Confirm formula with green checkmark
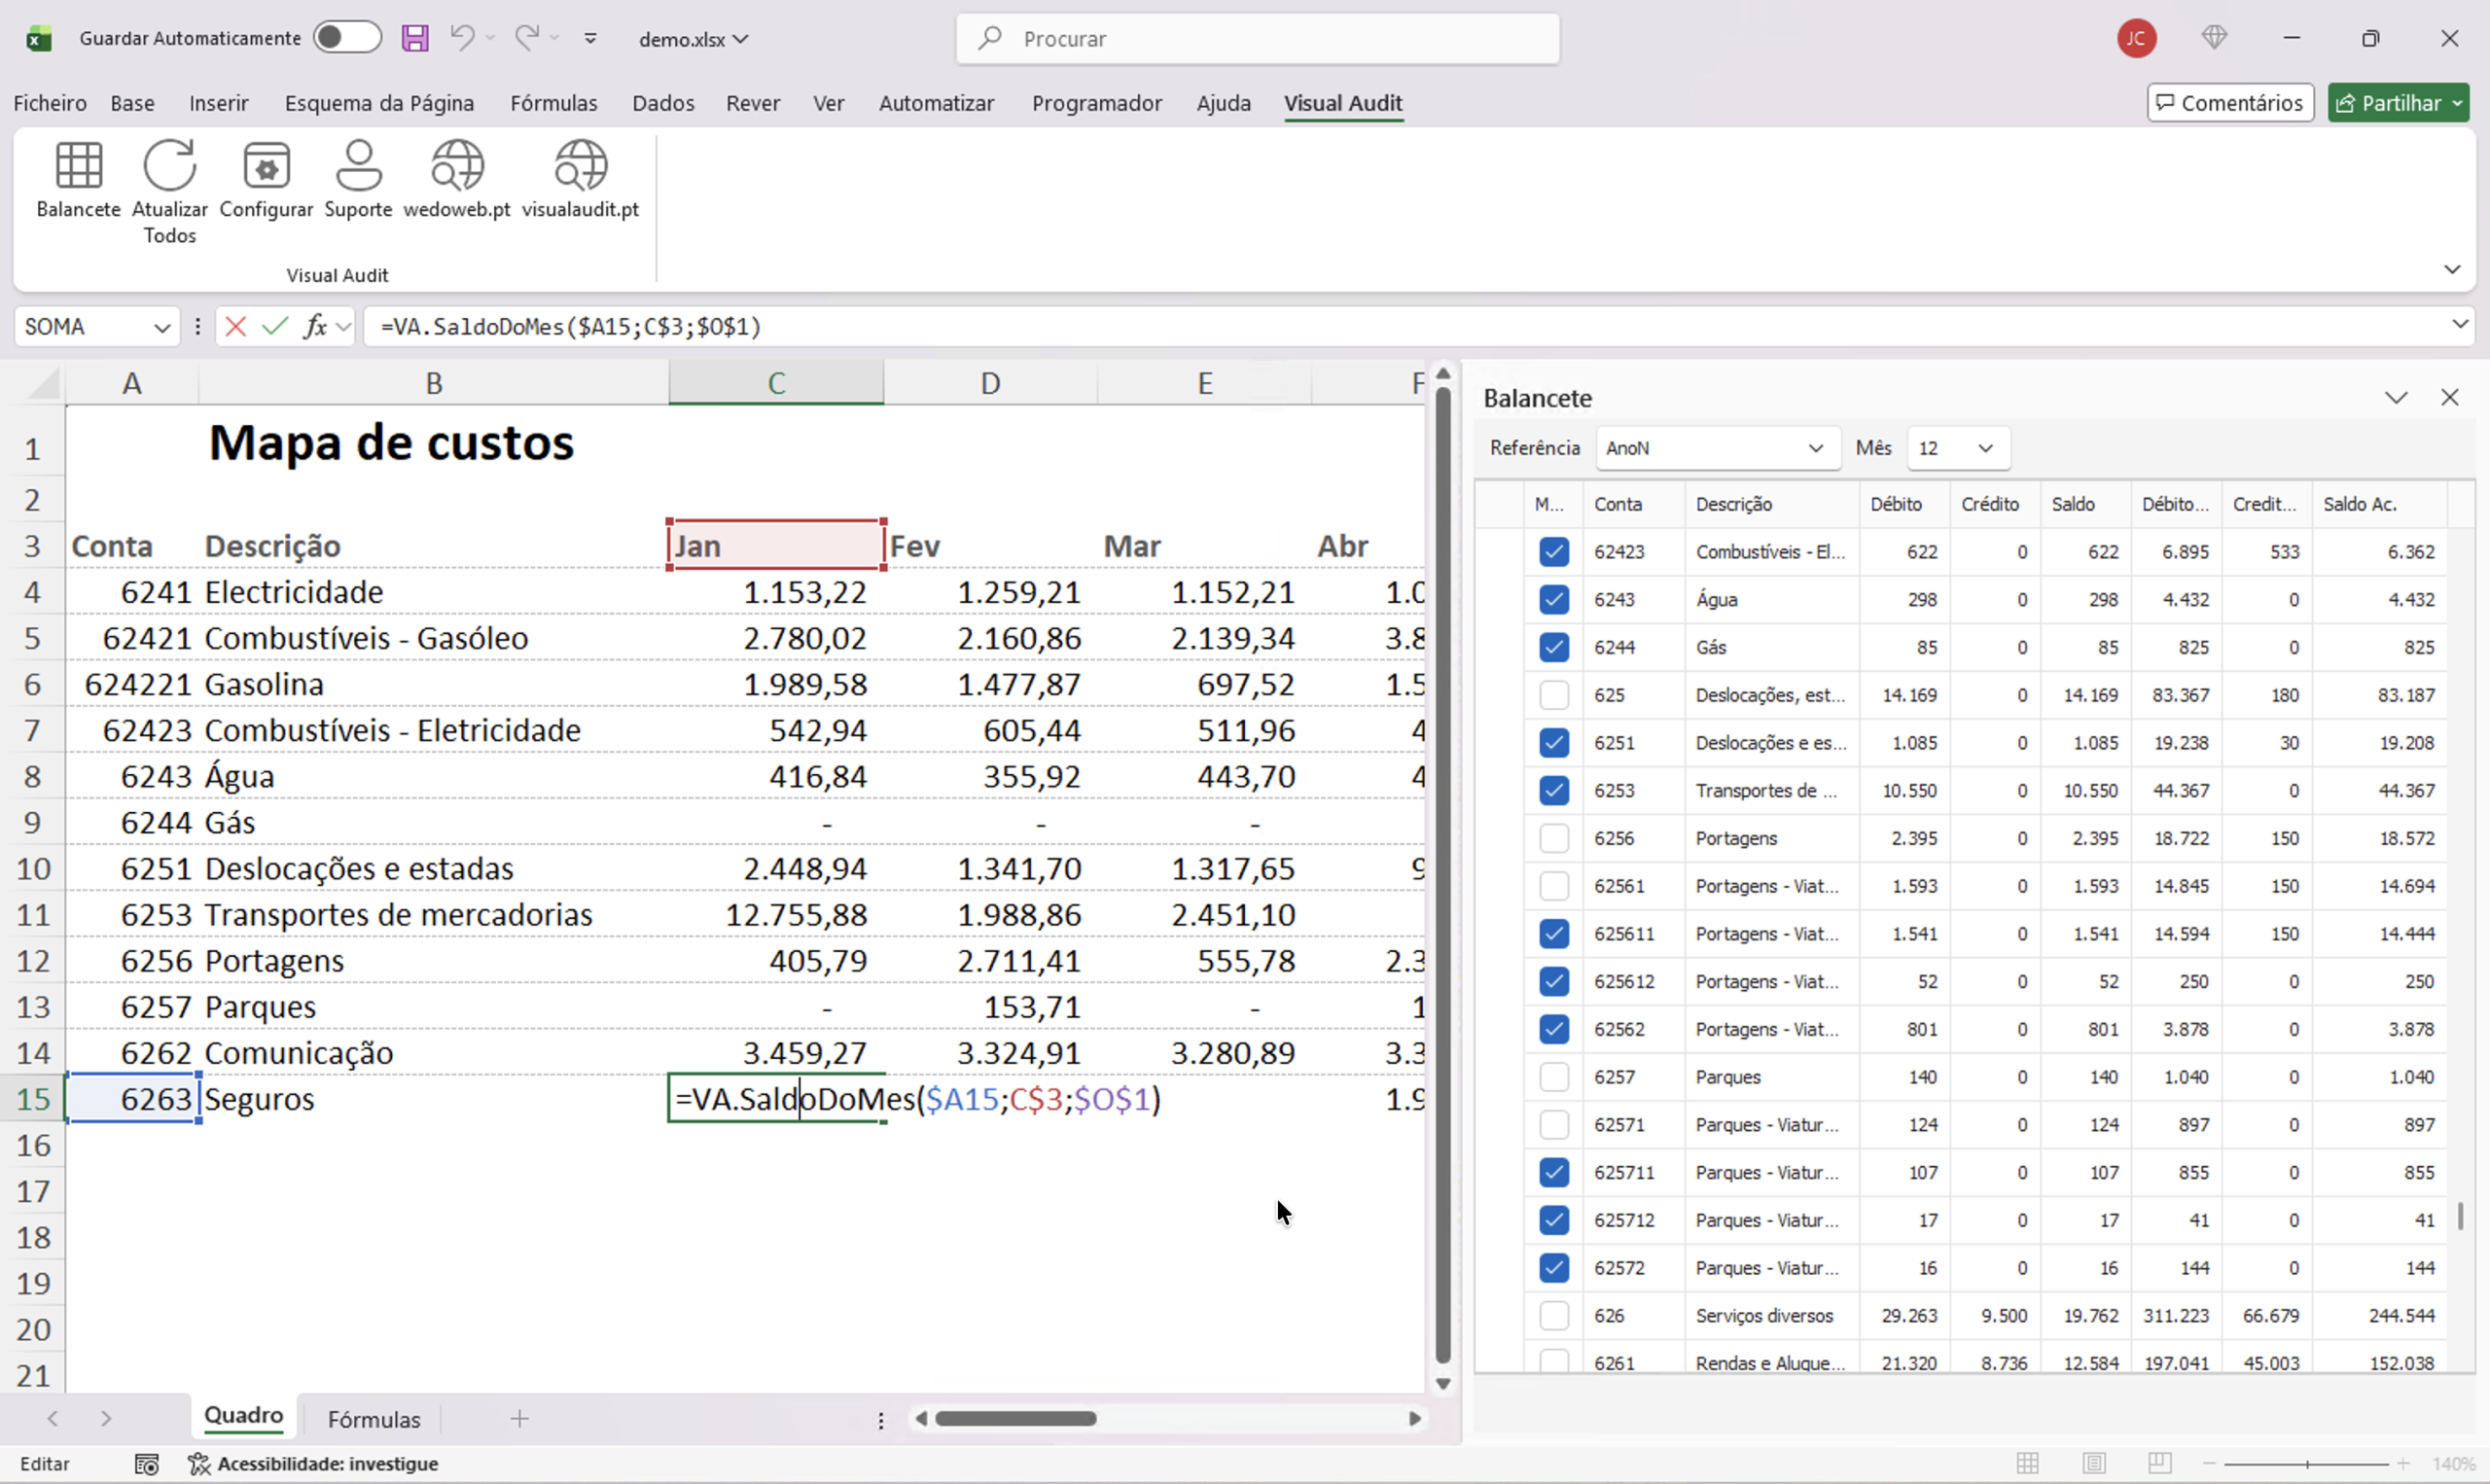This screenshot has width=2490, height=1484. point(274,326)
